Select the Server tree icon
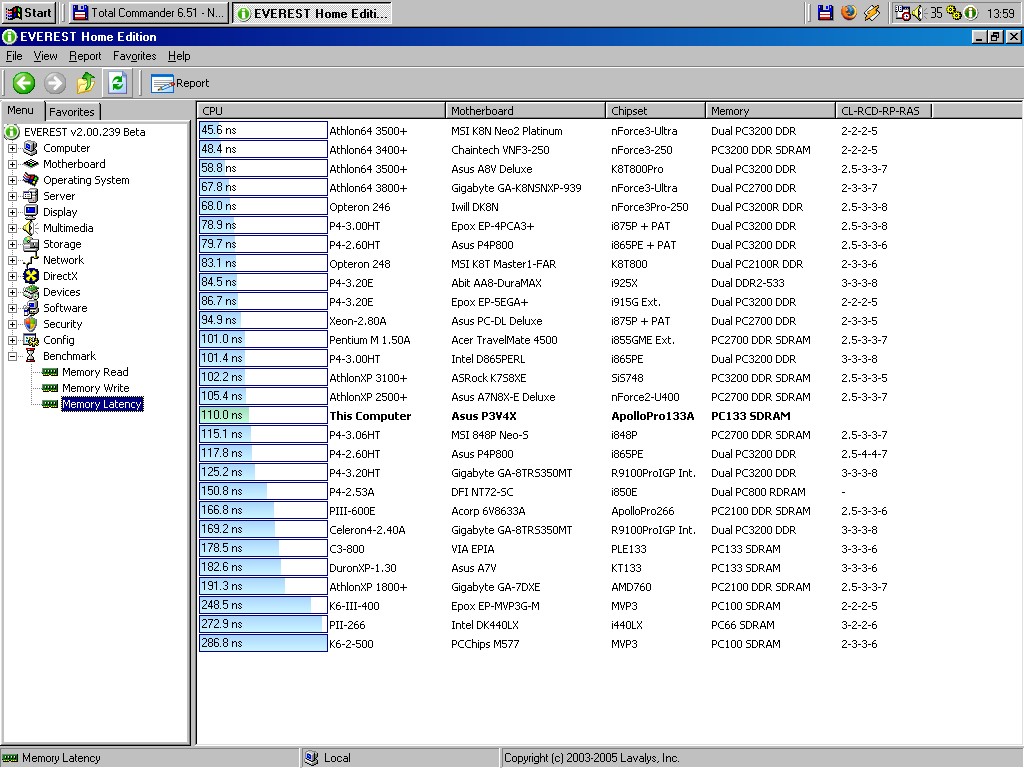 coord(30,196)
